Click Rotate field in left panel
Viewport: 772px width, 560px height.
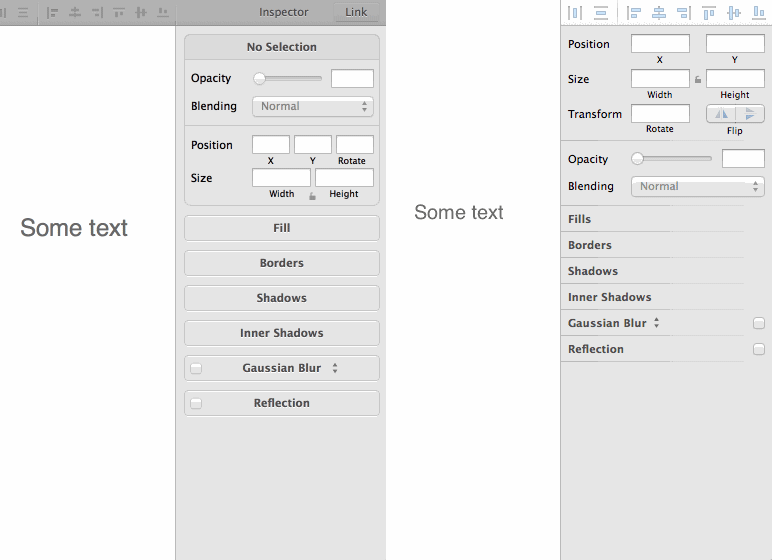click(355, 145)
